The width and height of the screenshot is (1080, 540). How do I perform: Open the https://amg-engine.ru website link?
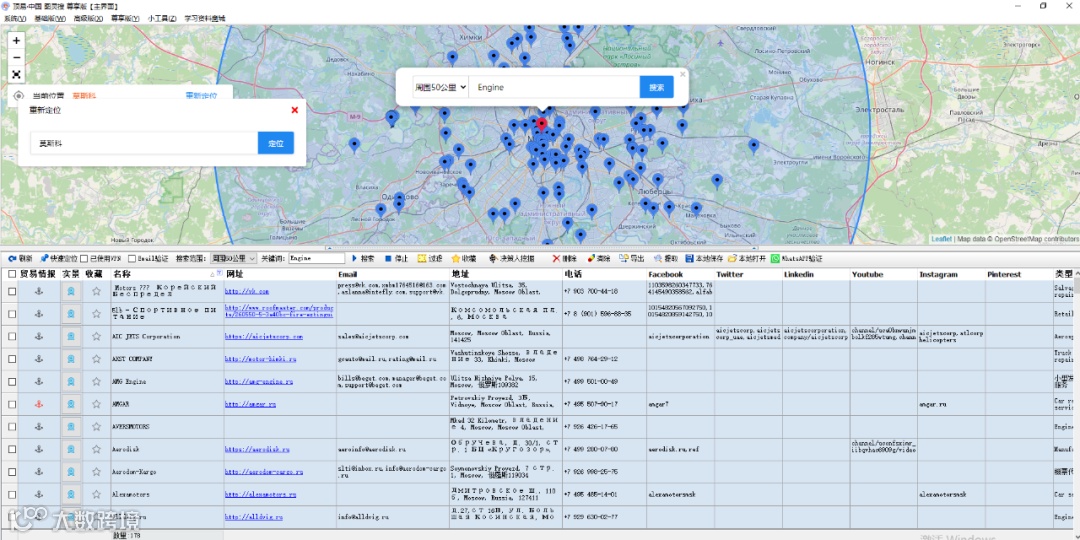coord(259,382)
